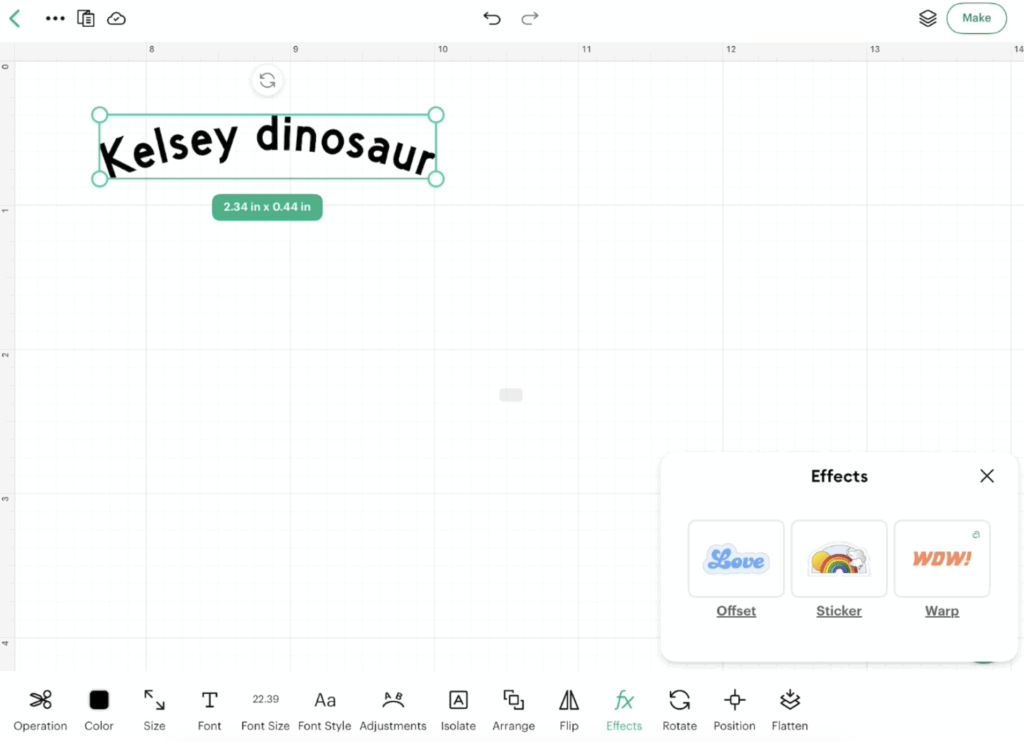Image resolution: width=1024 pixels, height=742 pixels.
Task: Click the 22.39 Font Size field
Action: coord(265,710)
